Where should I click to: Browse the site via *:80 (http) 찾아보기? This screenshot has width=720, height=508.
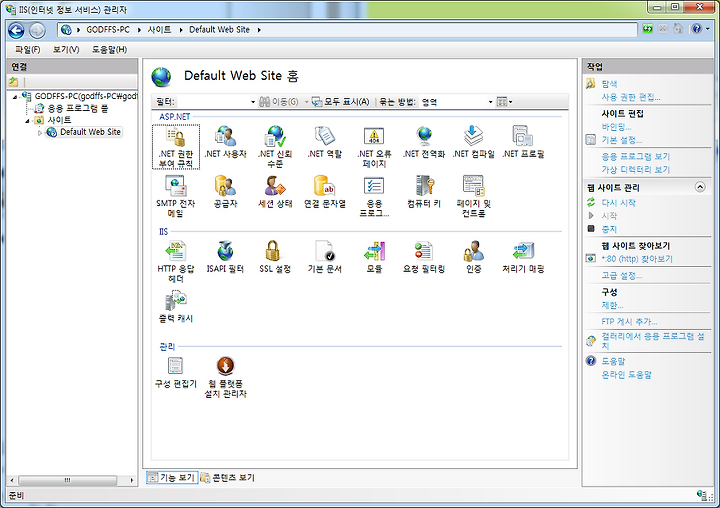[637, 259]
